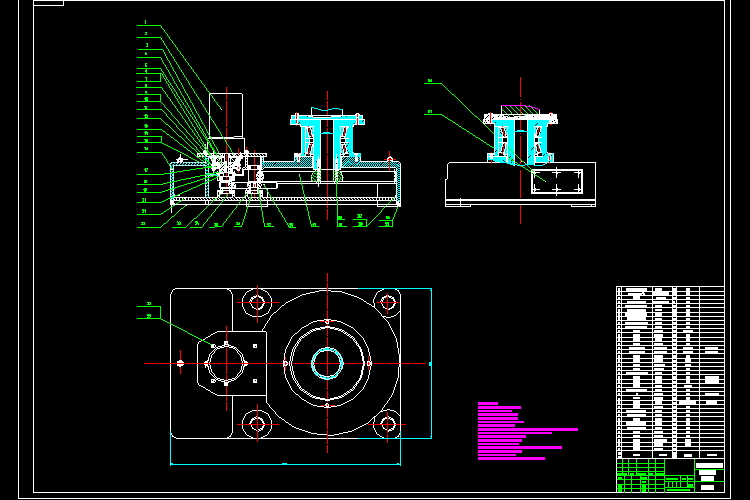Click balloon number 1 heading the leader list
Screen dimensions: 750x500
(145, 22)
